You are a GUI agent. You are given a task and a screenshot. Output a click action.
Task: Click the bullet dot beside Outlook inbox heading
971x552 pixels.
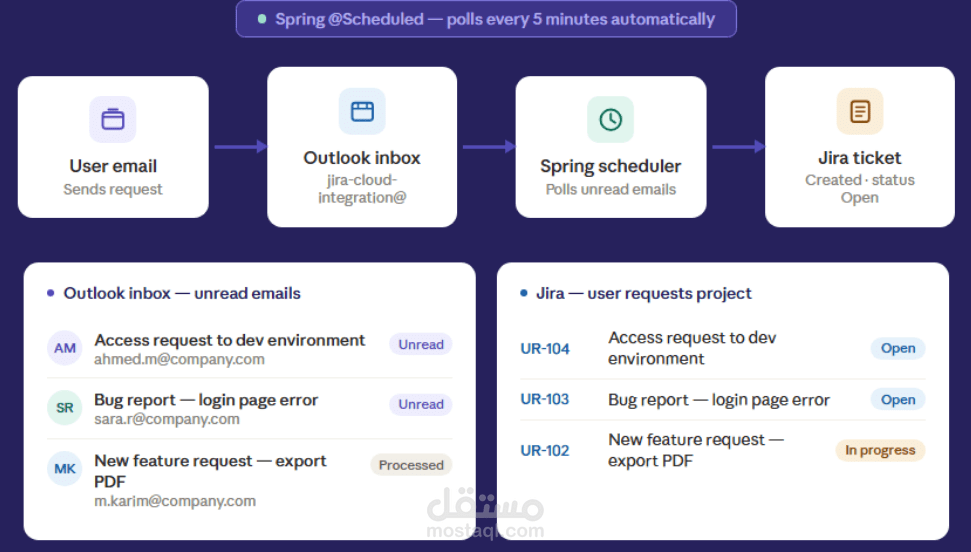pos(51,293)
